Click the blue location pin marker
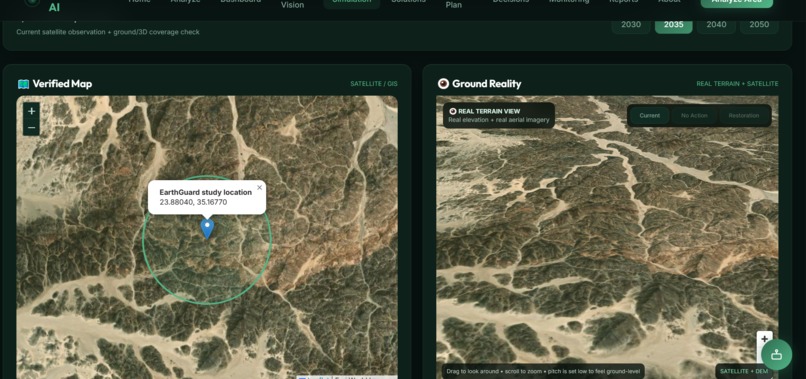Screen dimensions: 806x379 coord(207,229)
